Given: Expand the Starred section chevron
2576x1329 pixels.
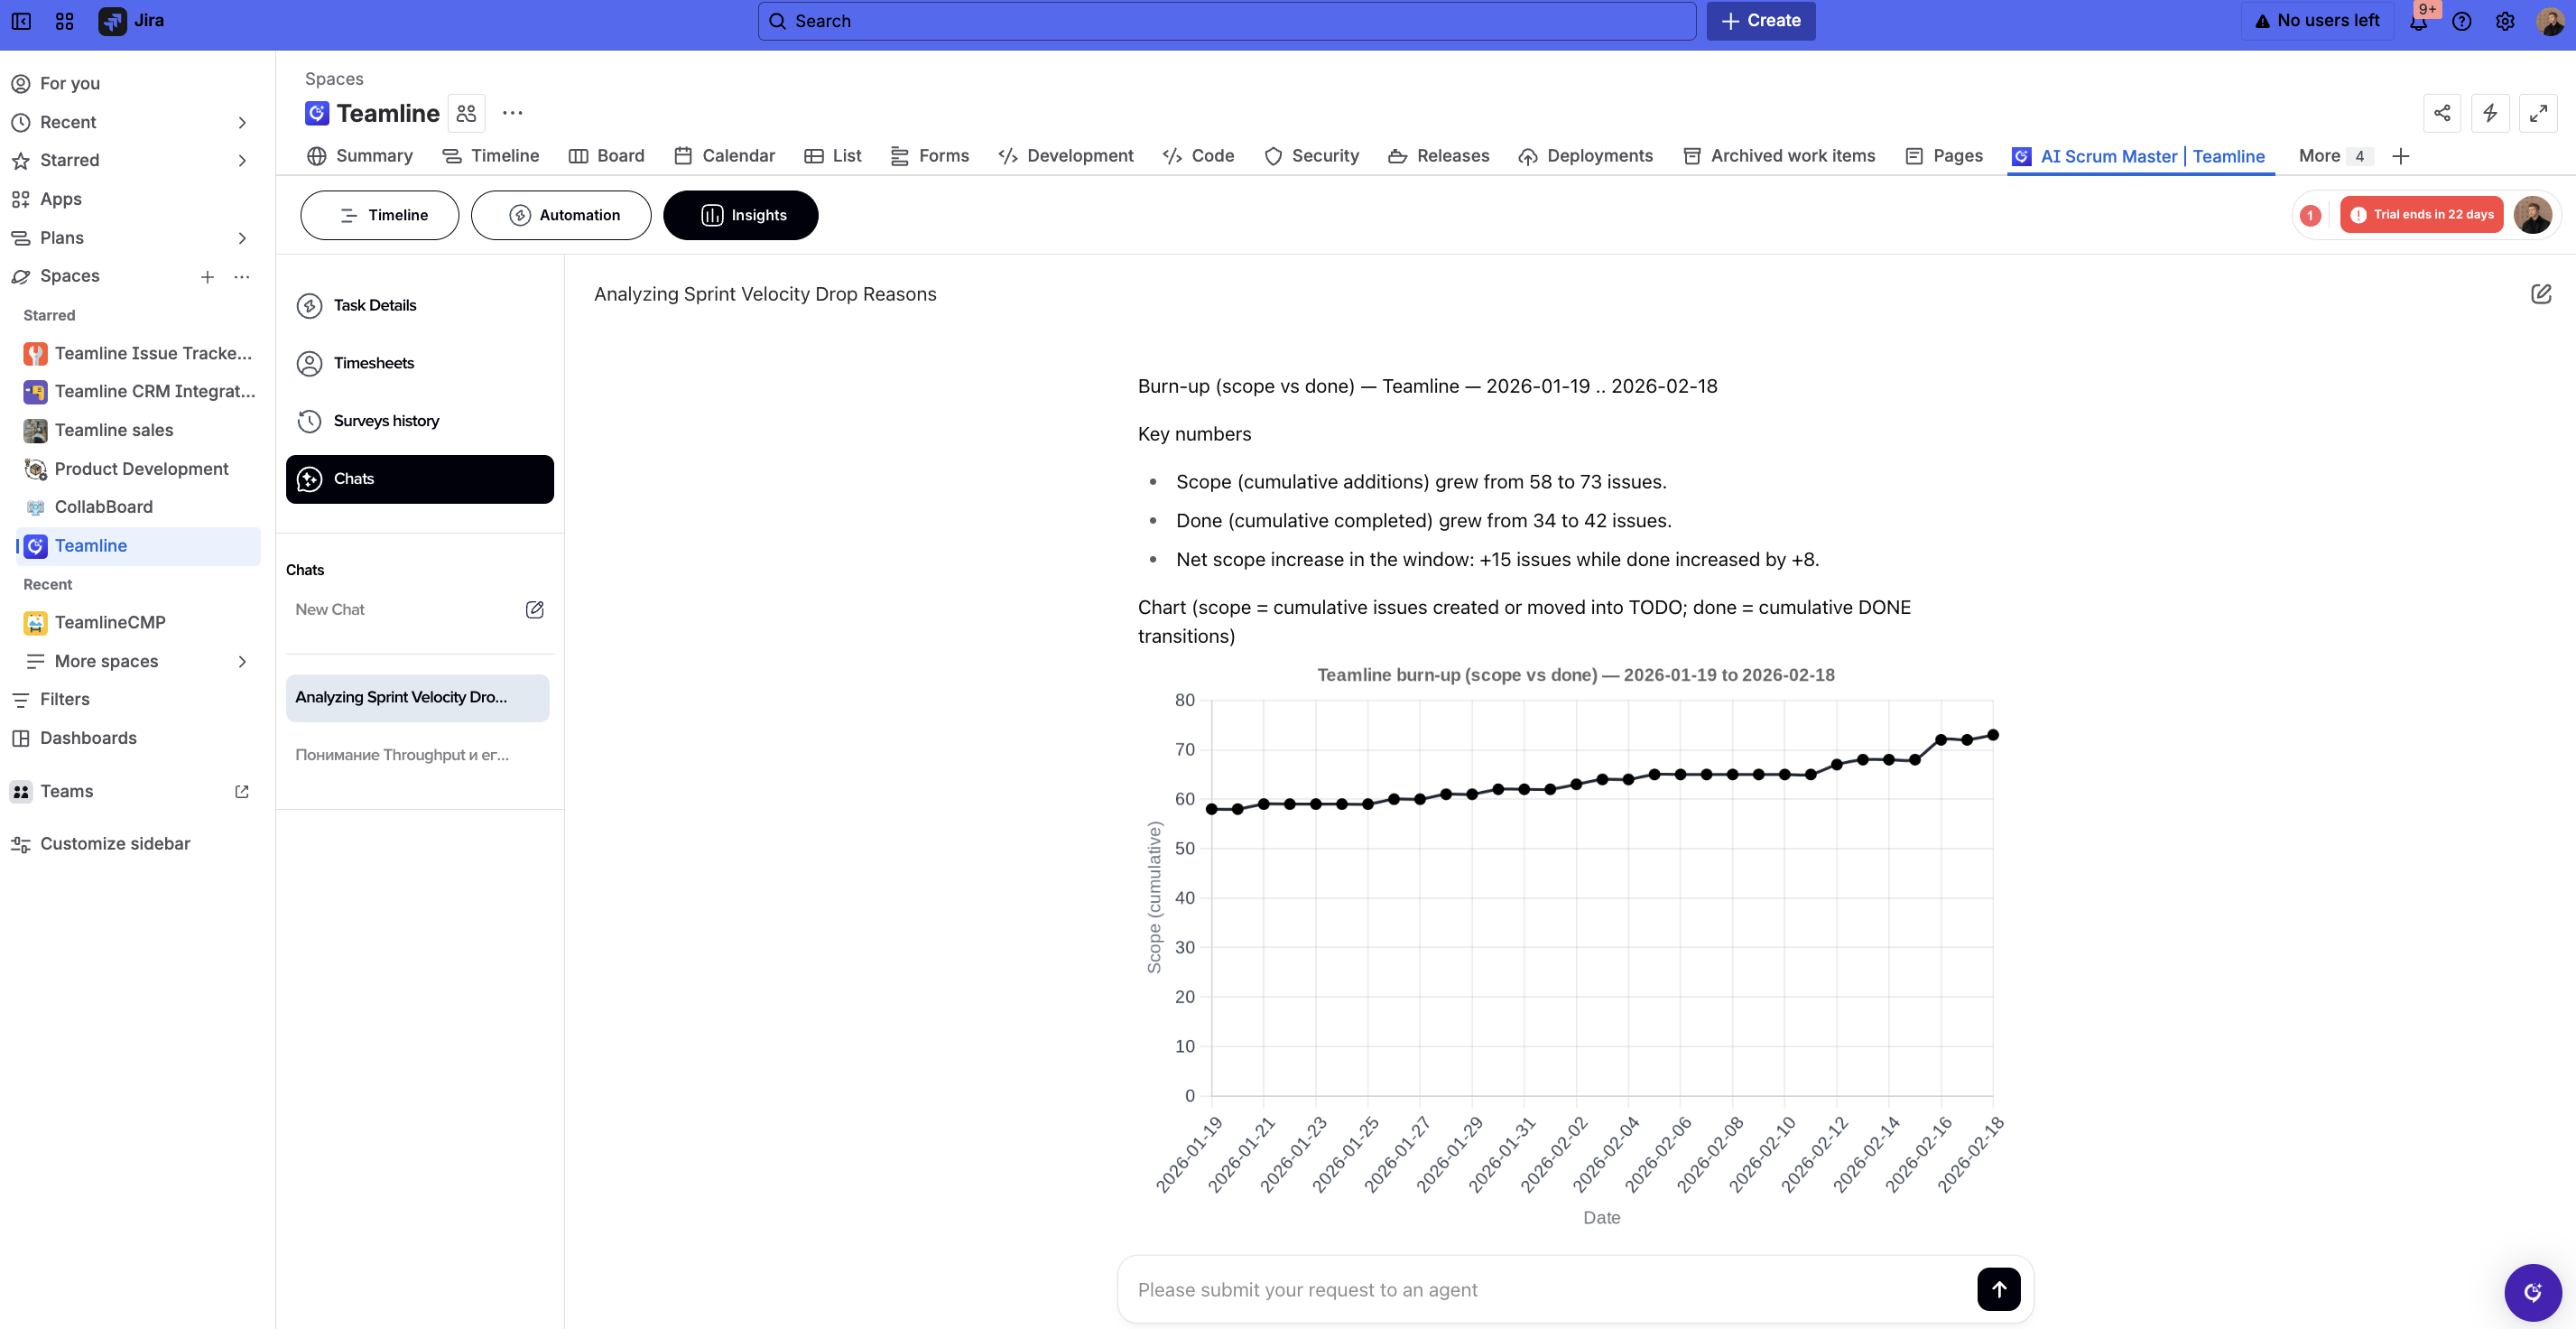Looking at the screenshot, I should (242, 160).
